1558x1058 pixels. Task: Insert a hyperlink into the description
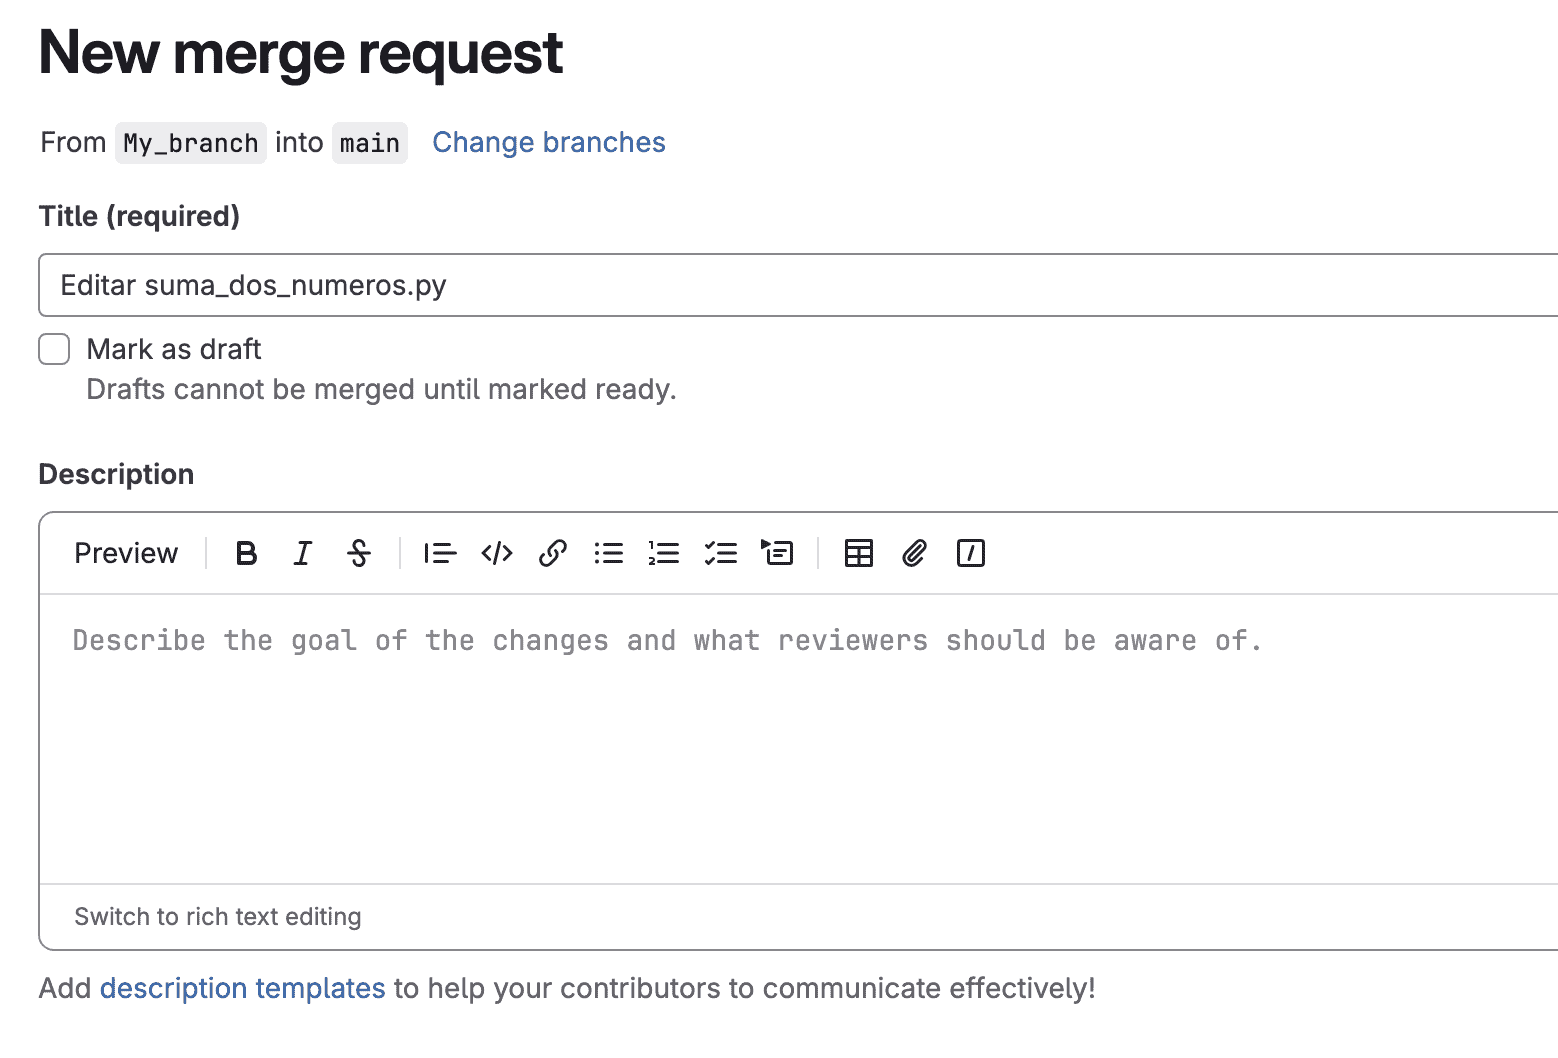click(x=553, y=553)
